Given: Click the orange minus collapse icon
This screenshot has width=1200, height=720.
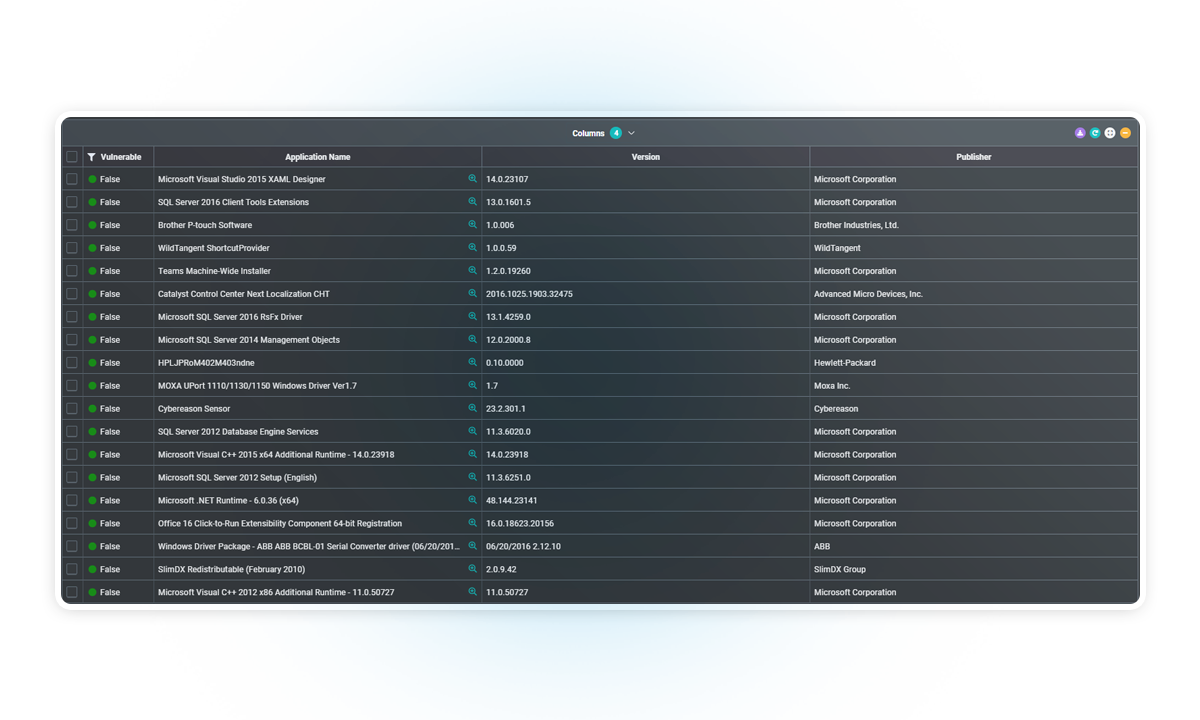Looking at the screenshot, I should [x=1125, y=133].
